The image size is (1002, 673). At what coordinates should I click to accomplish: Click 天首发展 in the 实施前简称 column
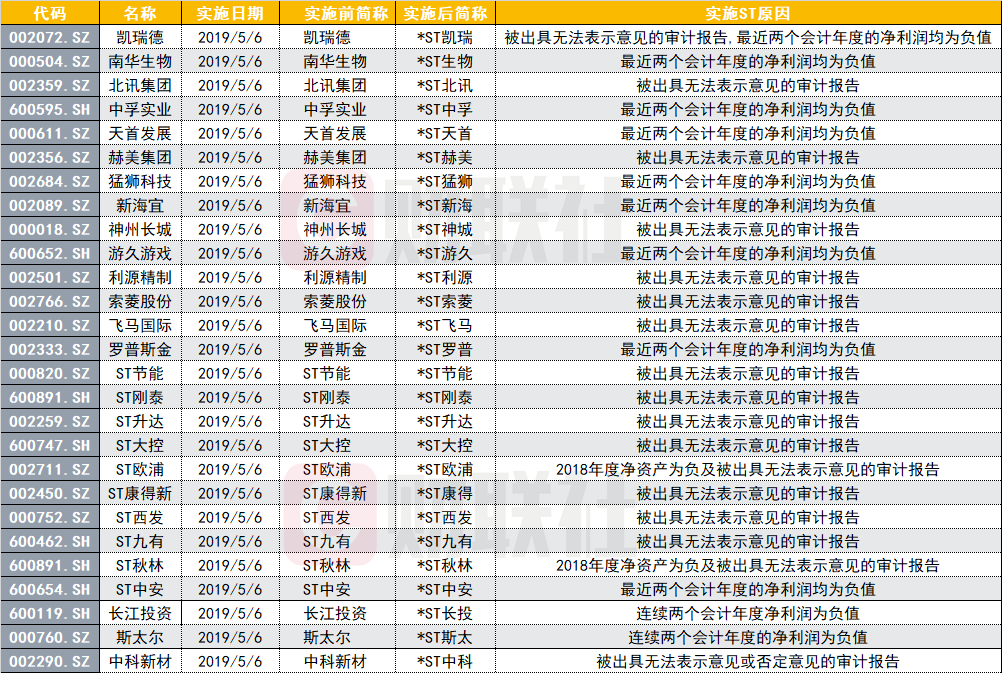pyautogui.click(x=335, y=134)
